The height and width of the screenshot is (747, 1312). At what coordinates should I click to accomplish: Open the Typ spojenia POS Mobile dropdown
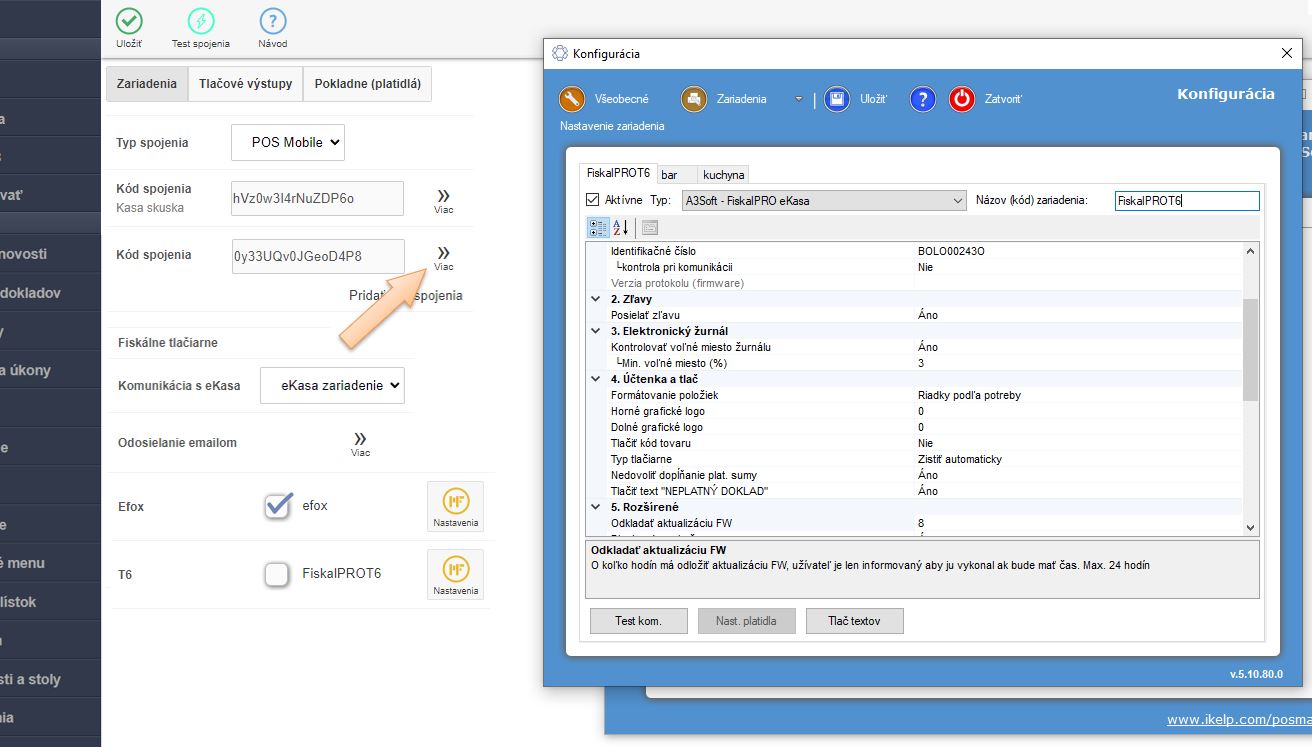[x=288, y=142]
